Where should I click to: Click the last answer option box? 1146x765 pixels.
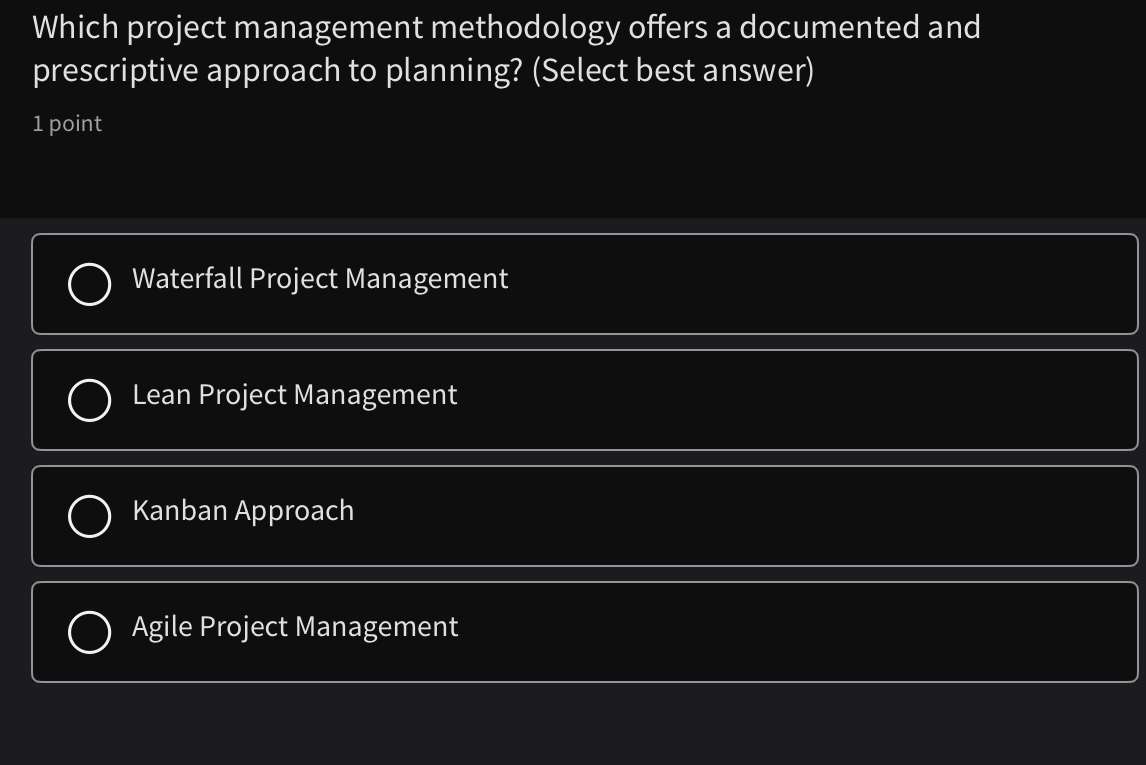coord(585,631)
